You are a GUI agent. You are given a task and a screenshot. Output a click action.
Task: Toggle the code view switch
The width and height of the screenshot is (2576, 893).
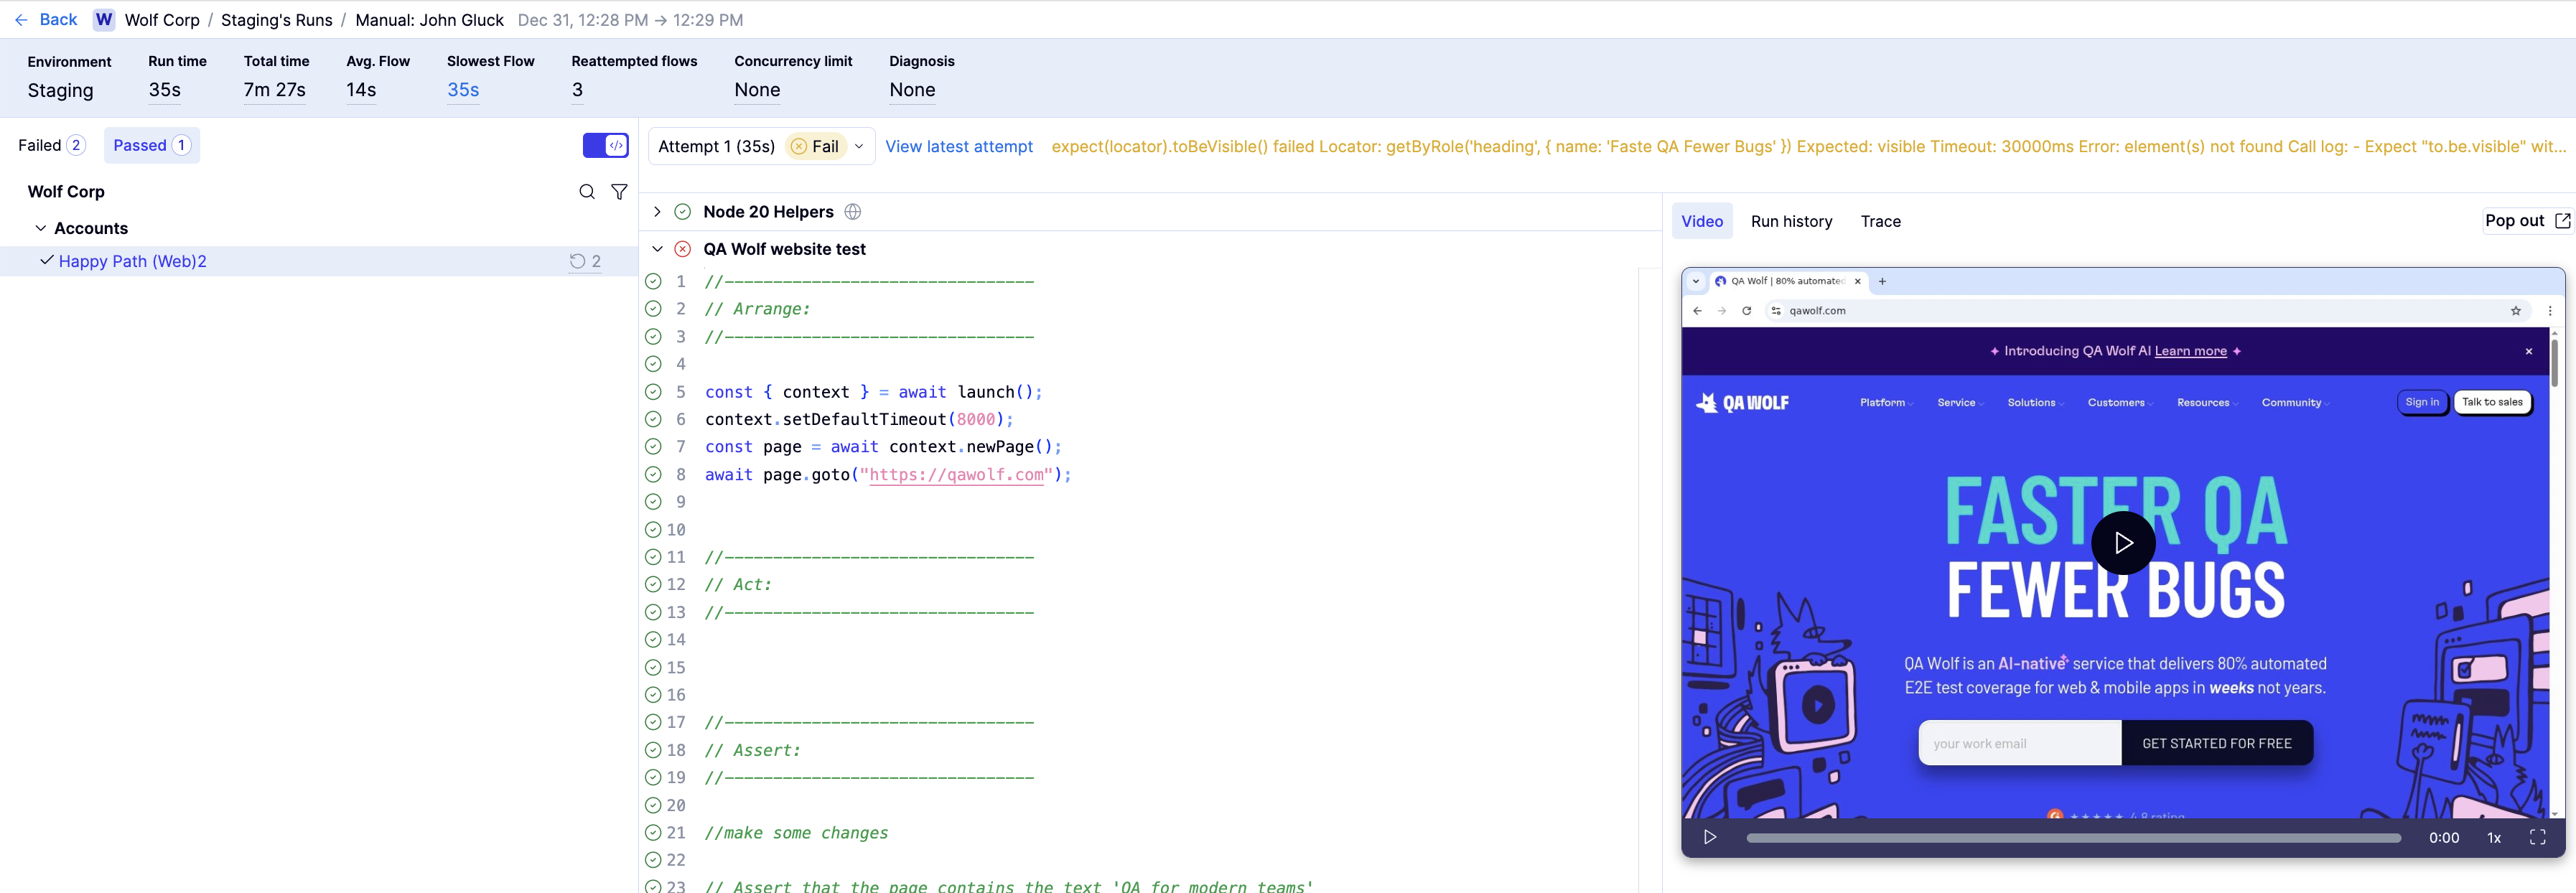[x=606, y=146]
